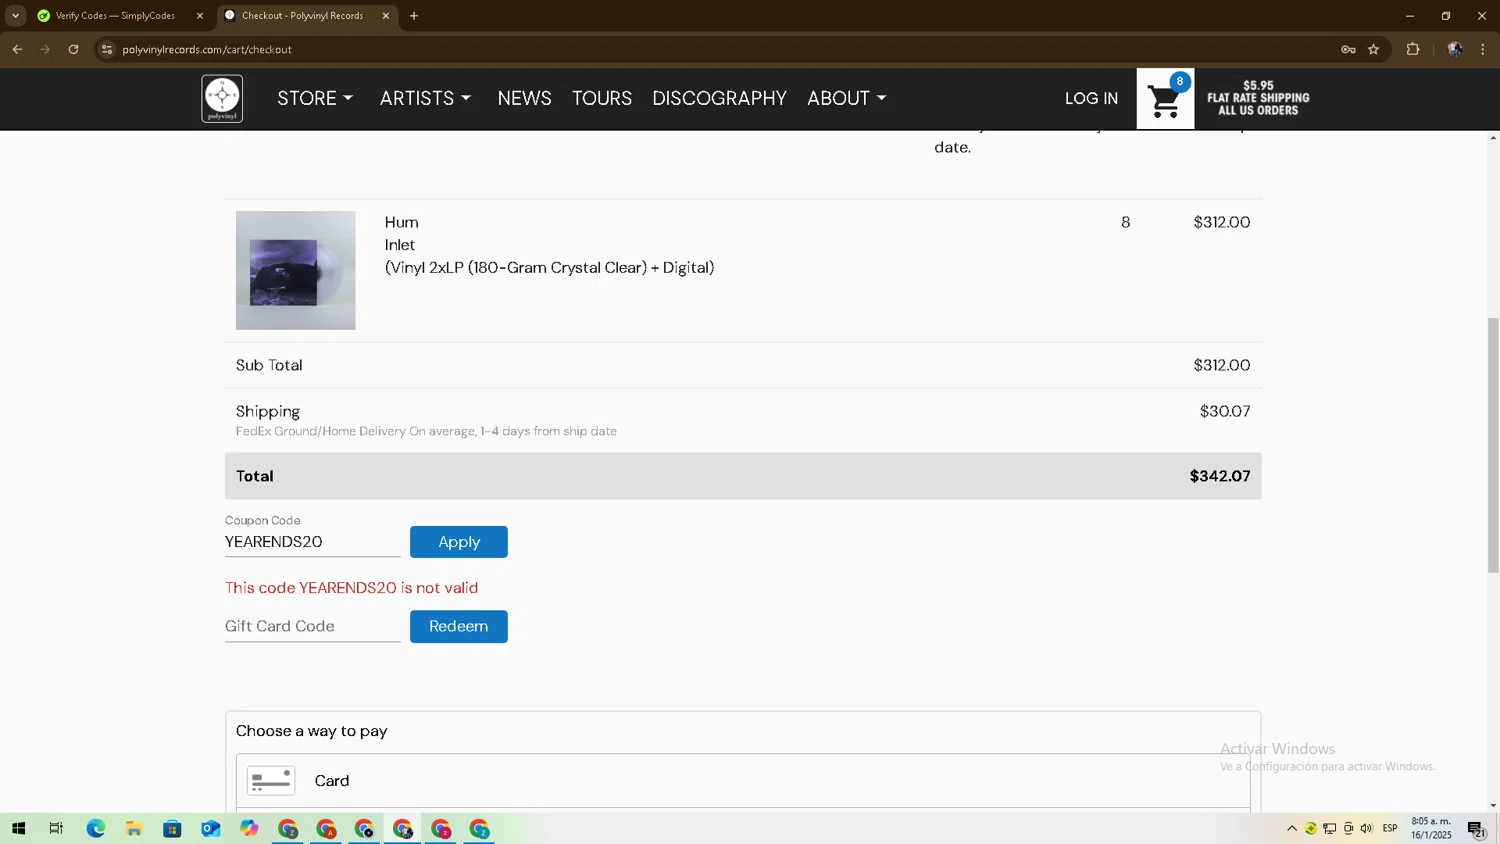Image resolution: width=1500 pixels, height=844 pixels.
Task: Open the Copilot taskbar icon
Action: (x=249, y=829)
